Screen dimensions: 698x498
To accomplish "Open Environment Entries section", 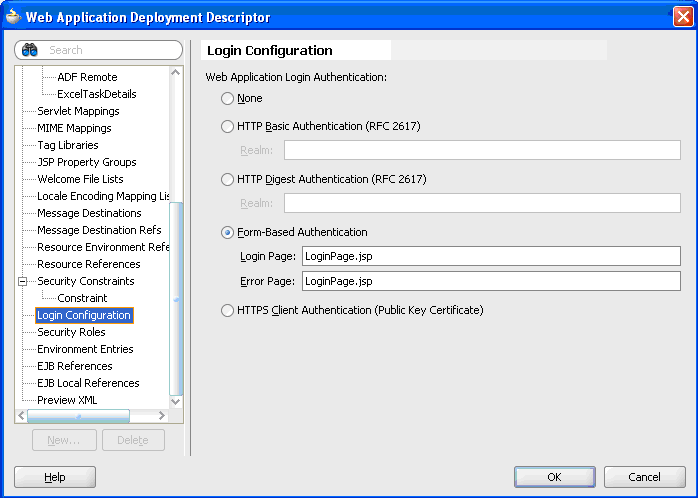I will [85, 349].
